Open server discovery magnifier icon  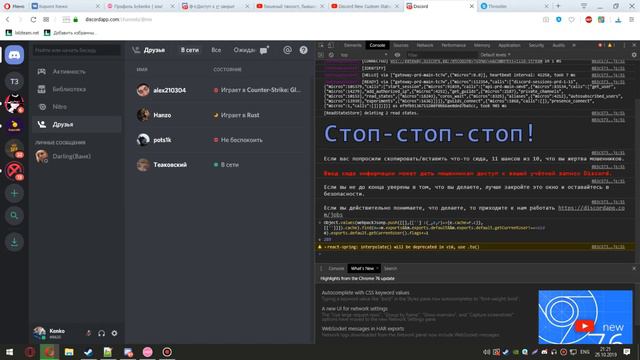14,216
